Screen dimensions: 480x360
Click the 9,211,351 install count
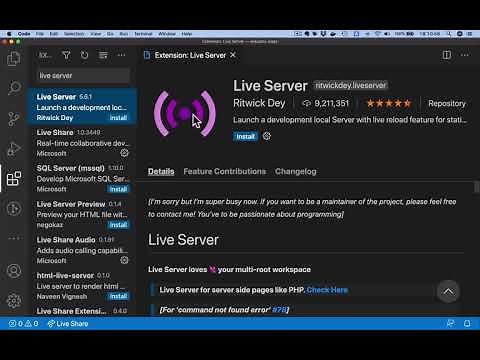(326, 103)
